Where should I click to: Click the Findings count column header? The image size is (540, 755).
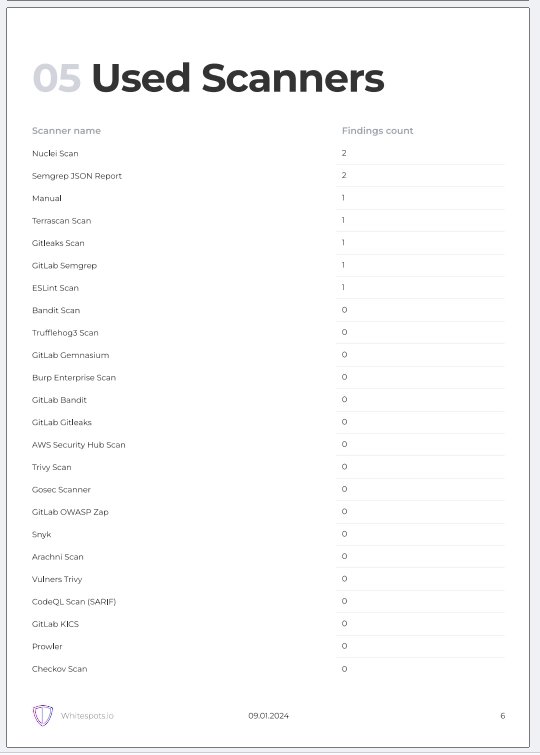pos(377,130)
